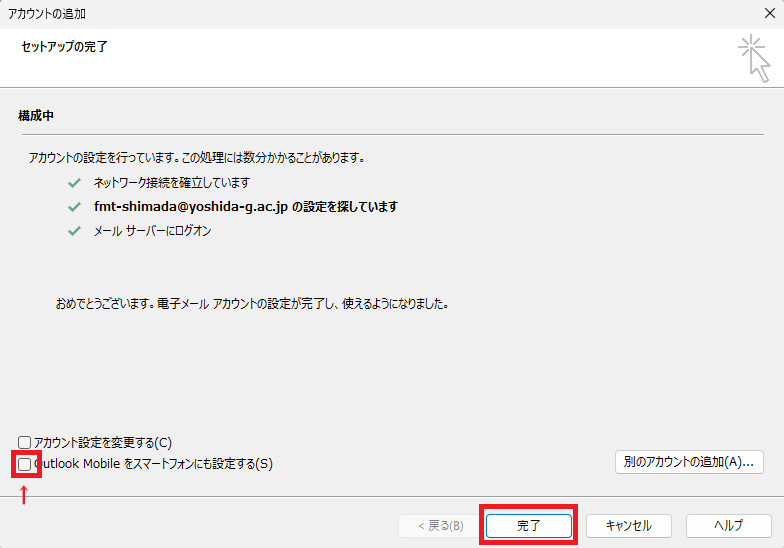
Task: Click the セットアップの完了 heading
Action: click(64, 47)
